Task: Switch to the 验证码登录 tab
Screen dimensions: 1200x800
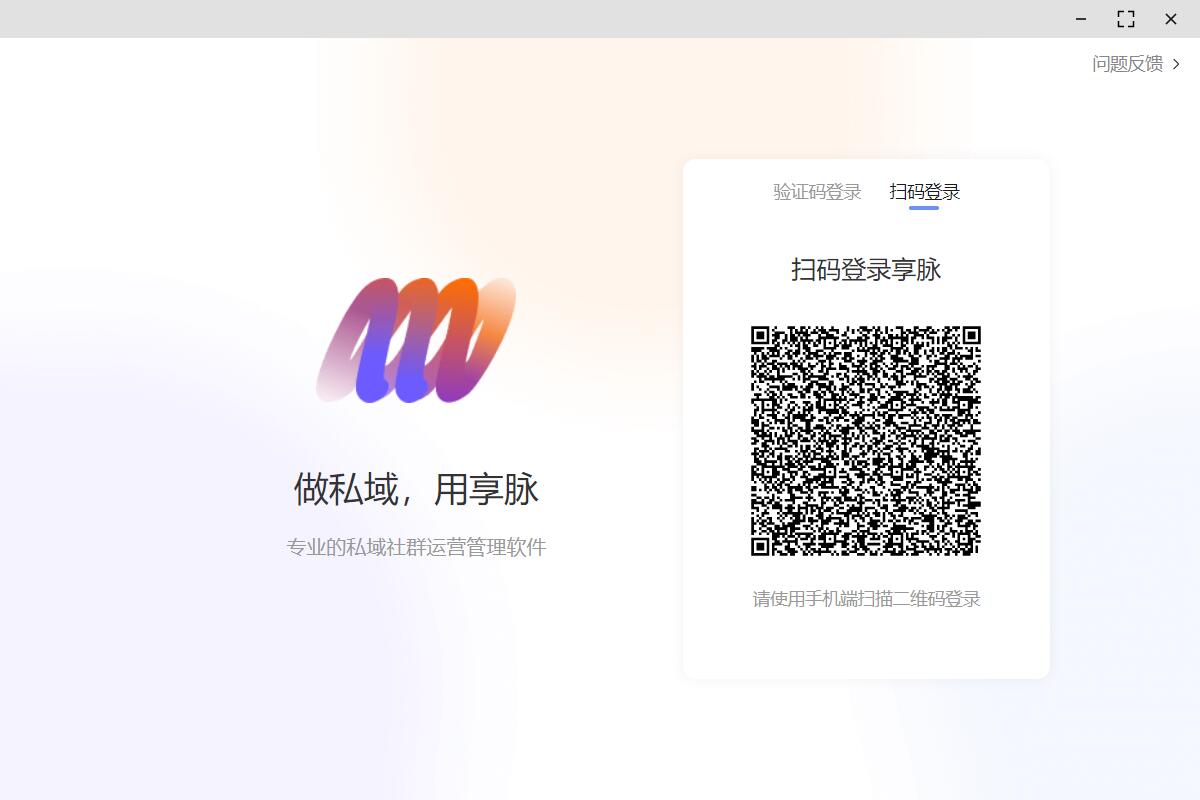Action: (817, 192)
